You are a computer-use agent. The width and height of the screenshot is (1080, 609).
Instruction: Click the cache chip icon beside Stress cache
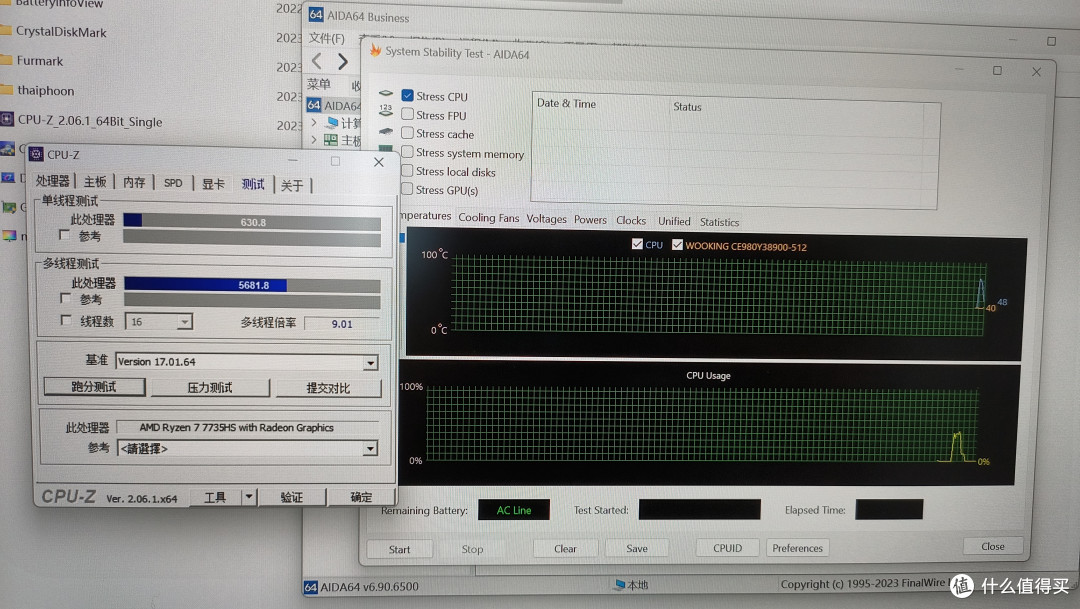click(x=386, y=131)
